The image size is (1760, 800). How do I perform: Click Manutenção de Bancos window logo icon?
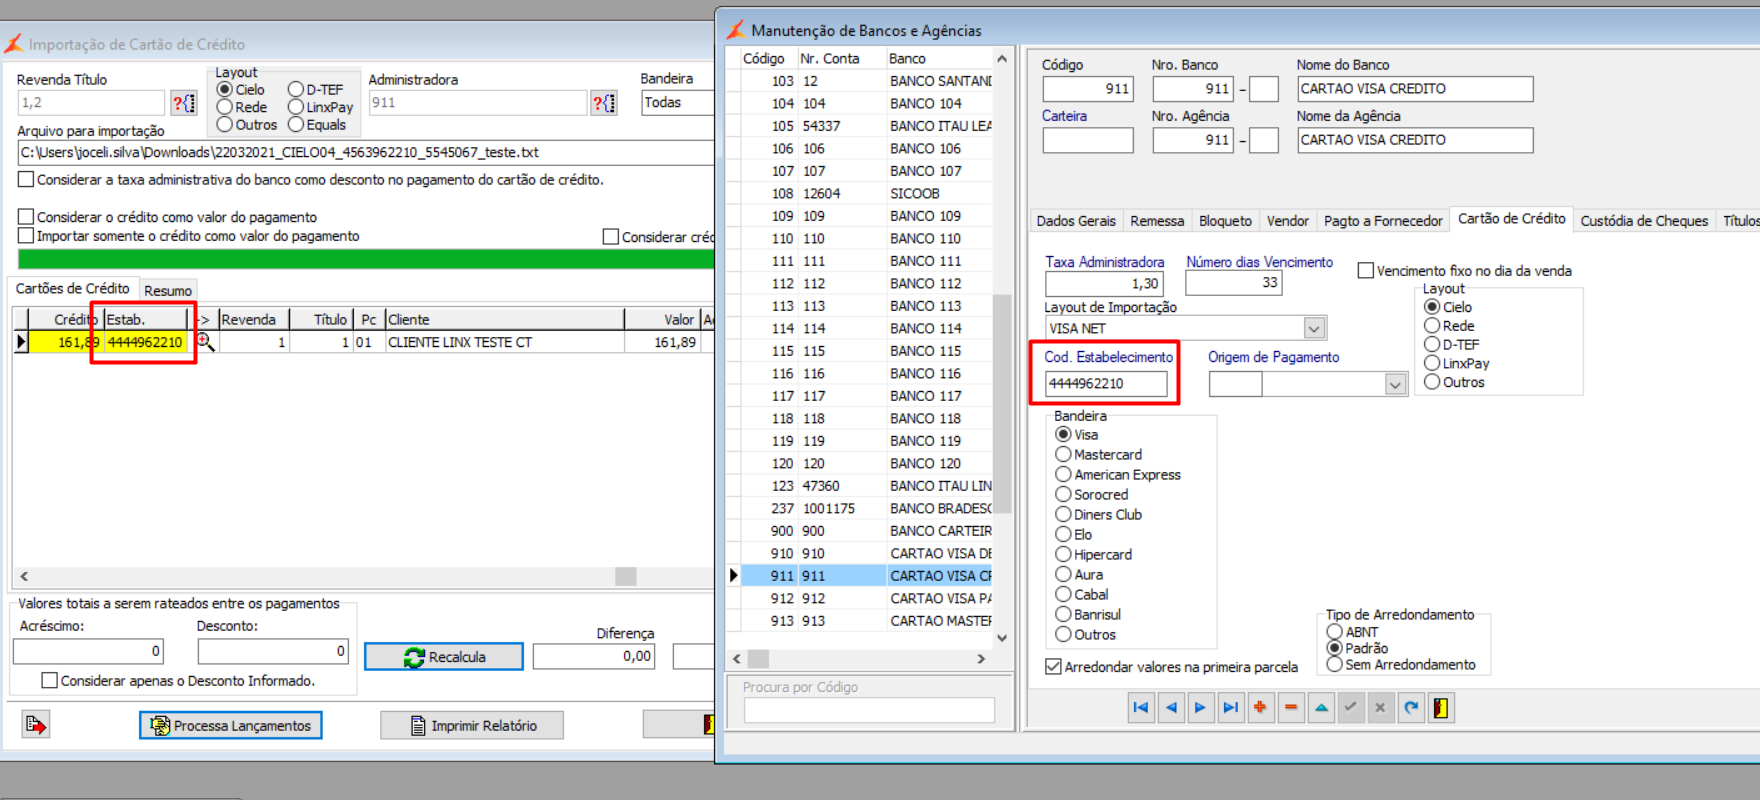tap(736, 30)
